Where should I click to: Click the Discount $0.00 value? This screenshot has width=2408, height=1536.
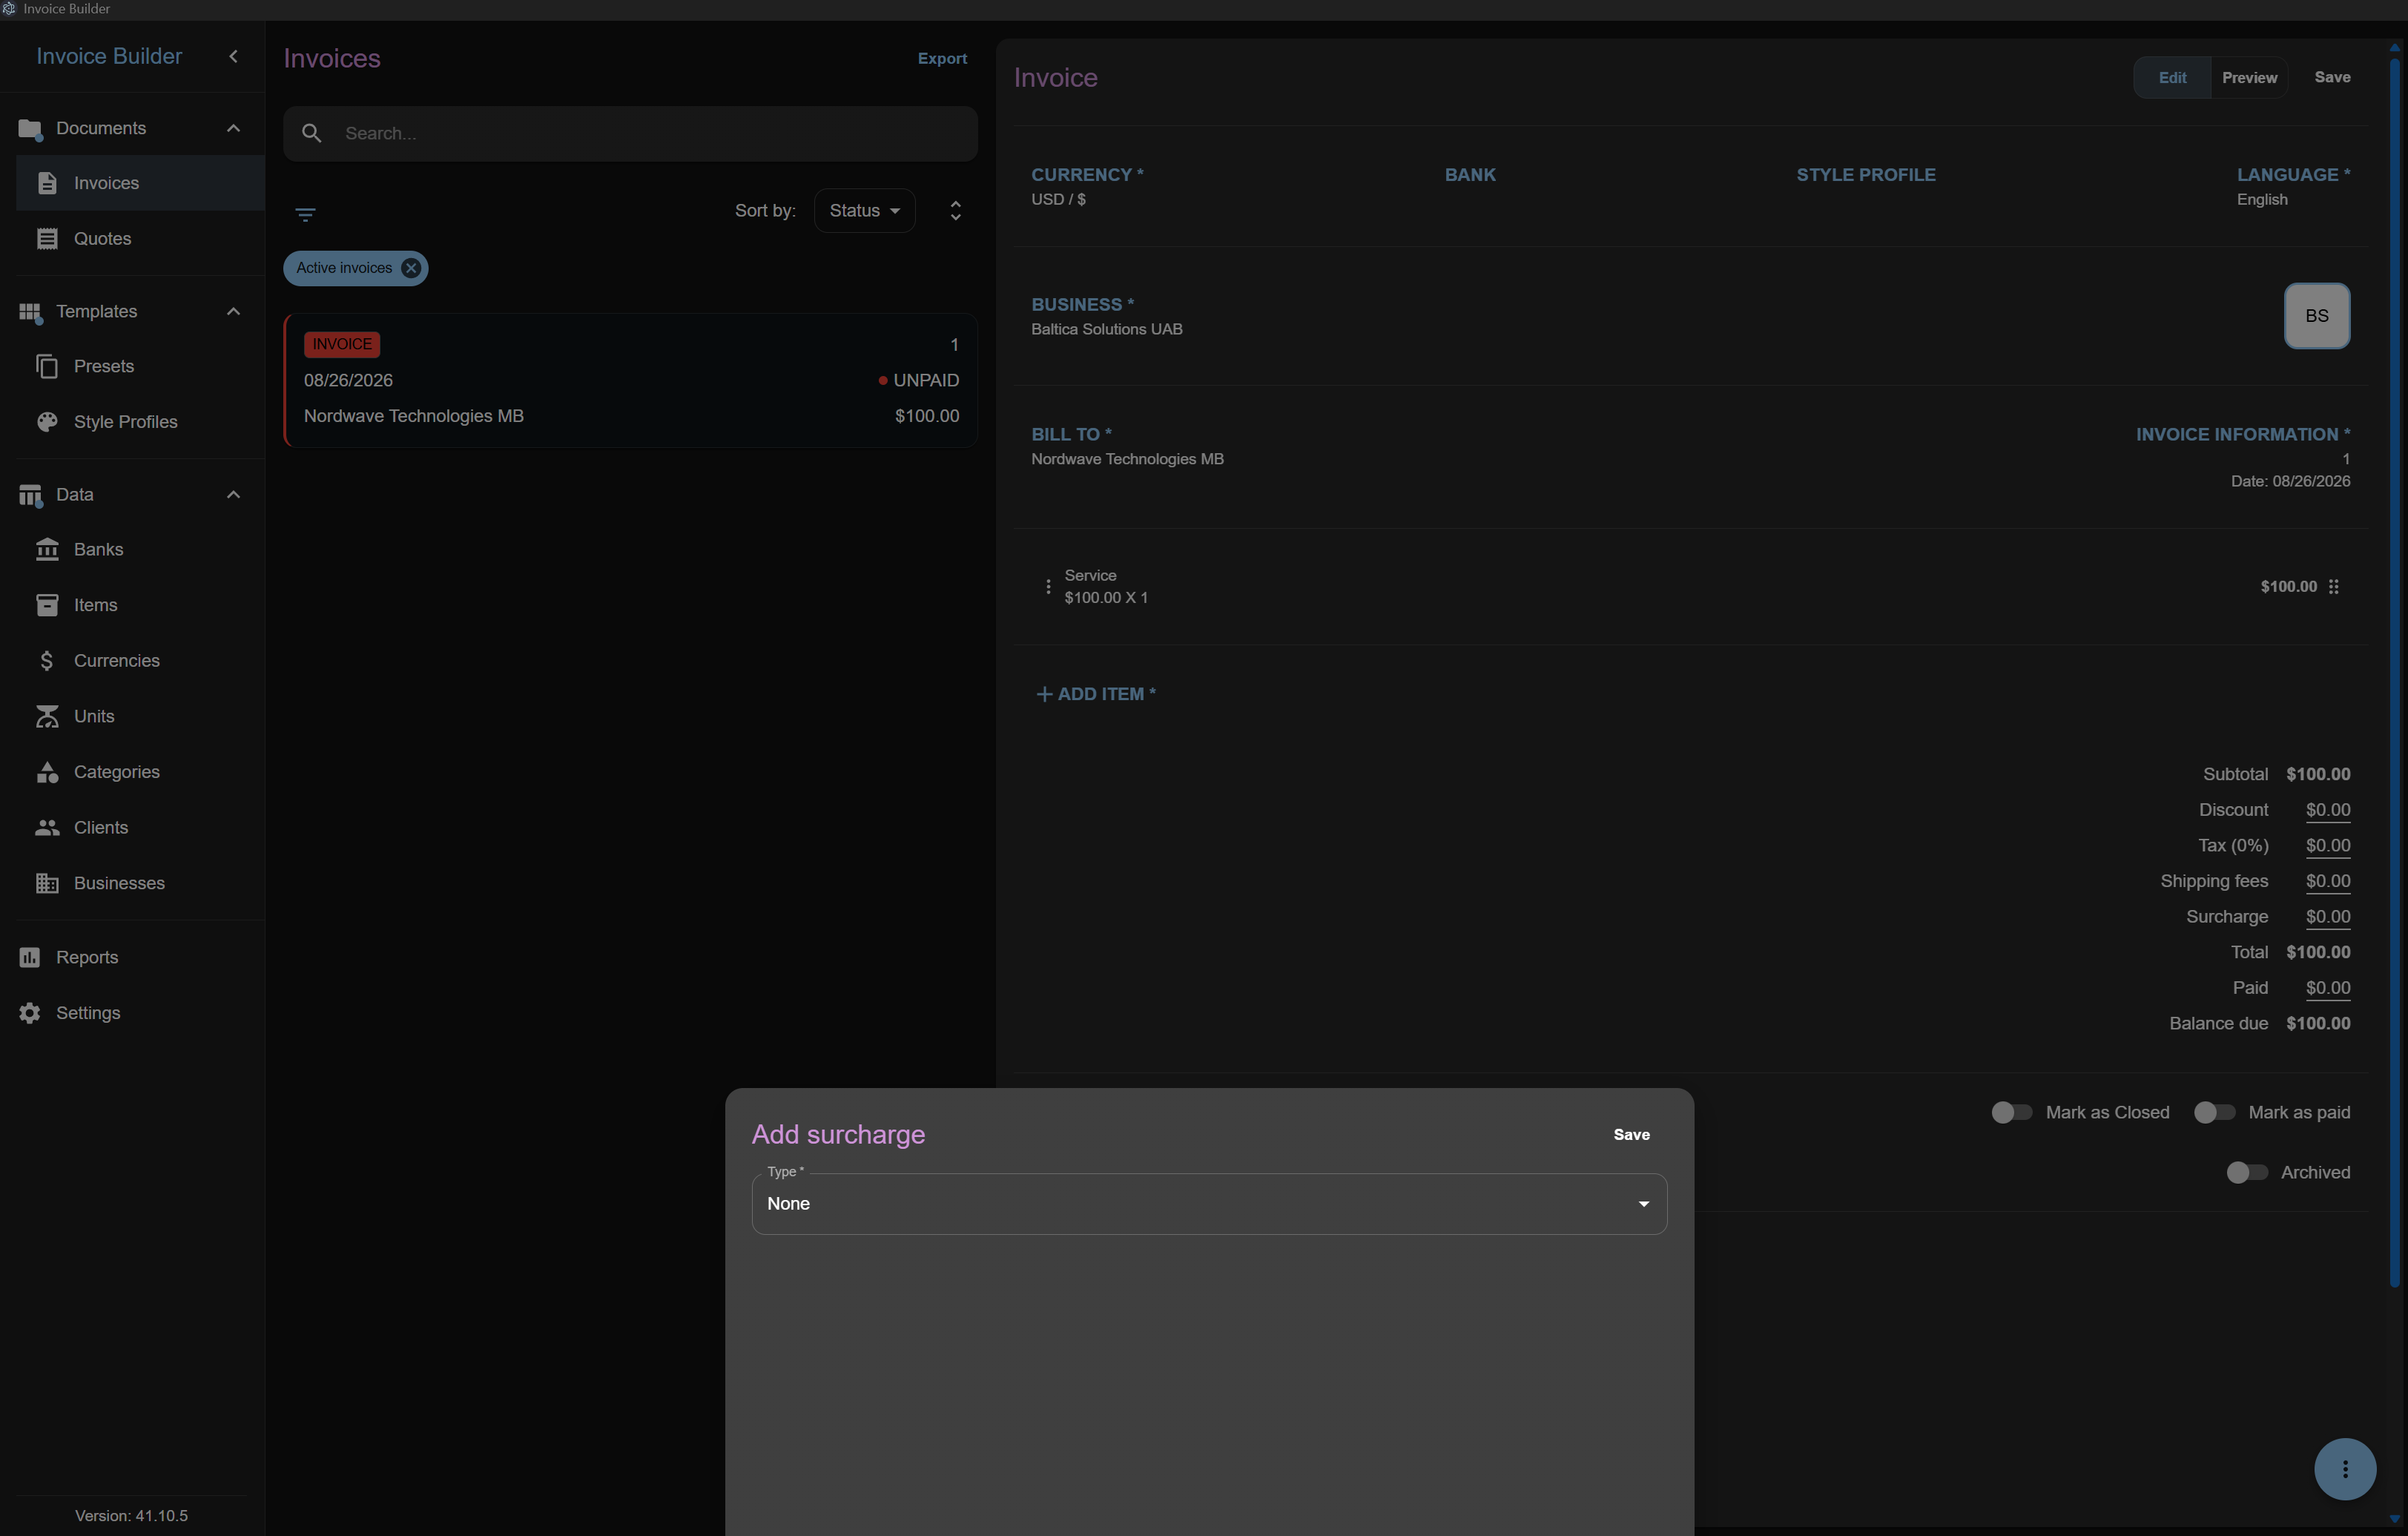(2327, 810)
